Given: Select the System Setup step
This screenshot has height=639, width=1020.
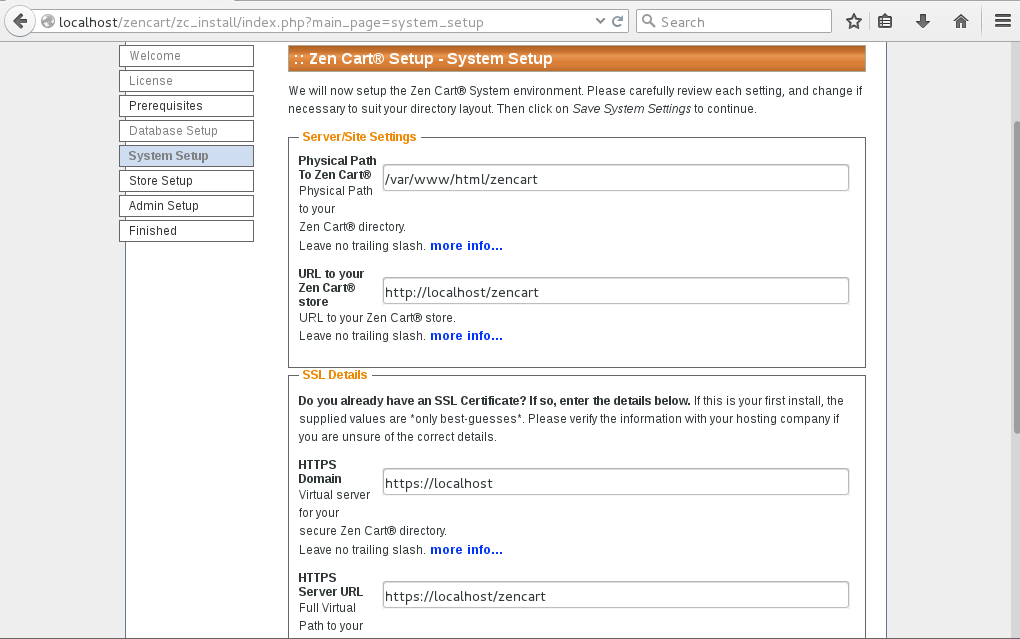Looking at the screenshot, I should [x=187, y=156].
